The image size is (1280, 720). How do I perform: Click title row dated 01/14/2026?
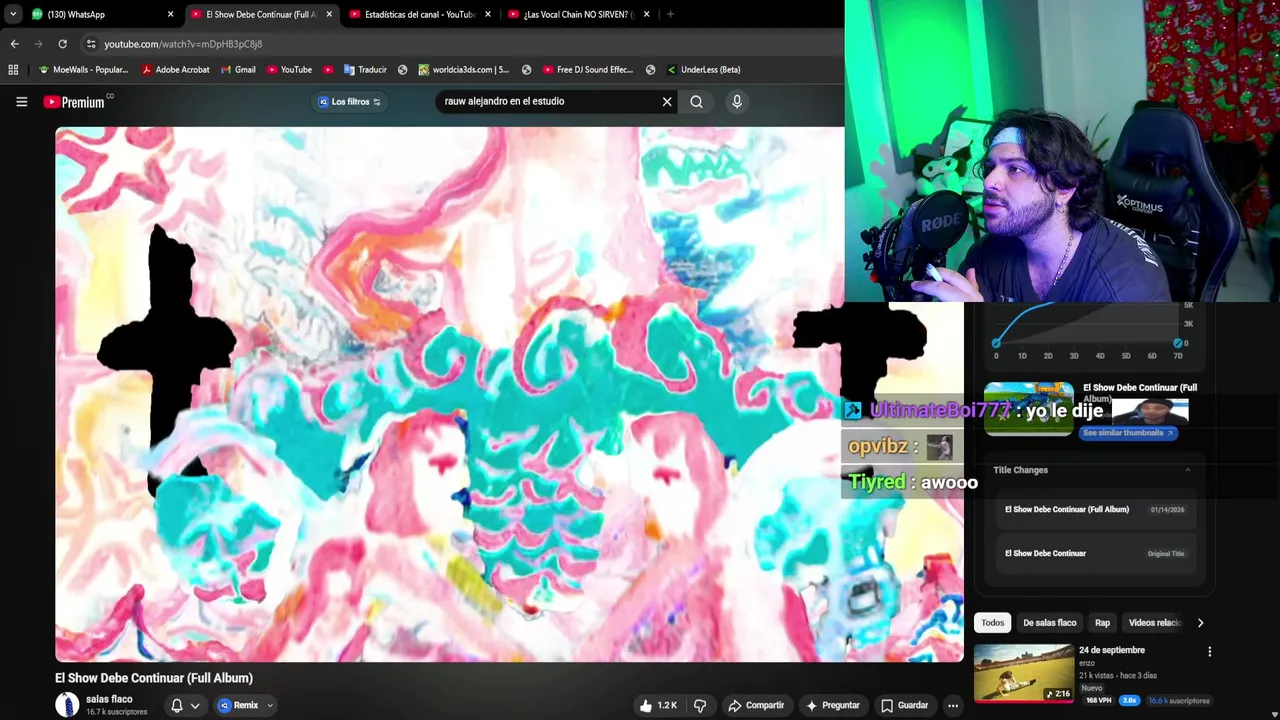coord(1094,509)
